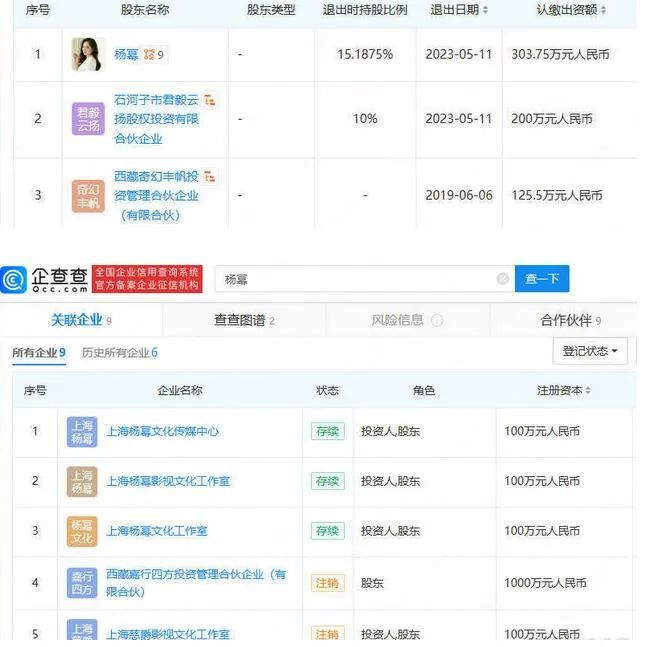Click the relationship graph icon beside 杨幂

coord(149,55)
